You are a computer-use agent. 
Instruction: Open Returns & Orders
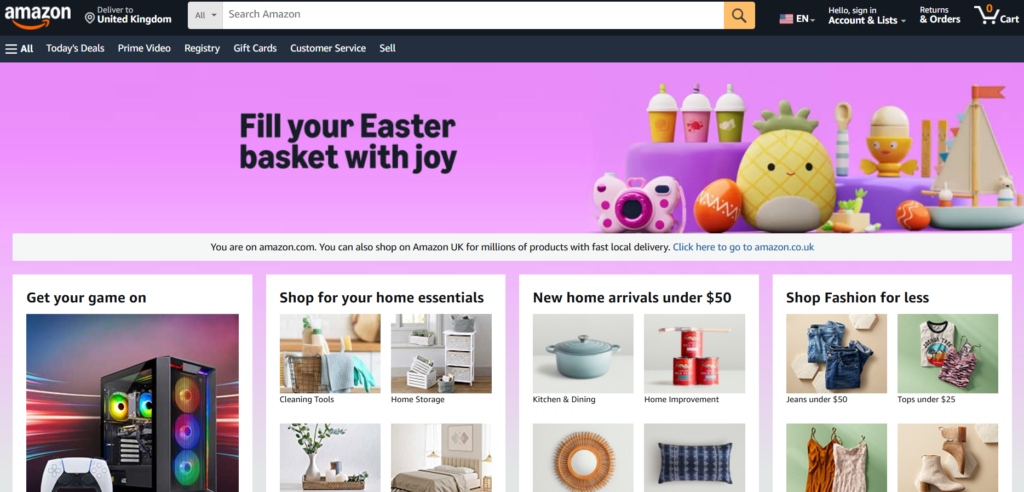pyautogui.click(x=940, y=15)
